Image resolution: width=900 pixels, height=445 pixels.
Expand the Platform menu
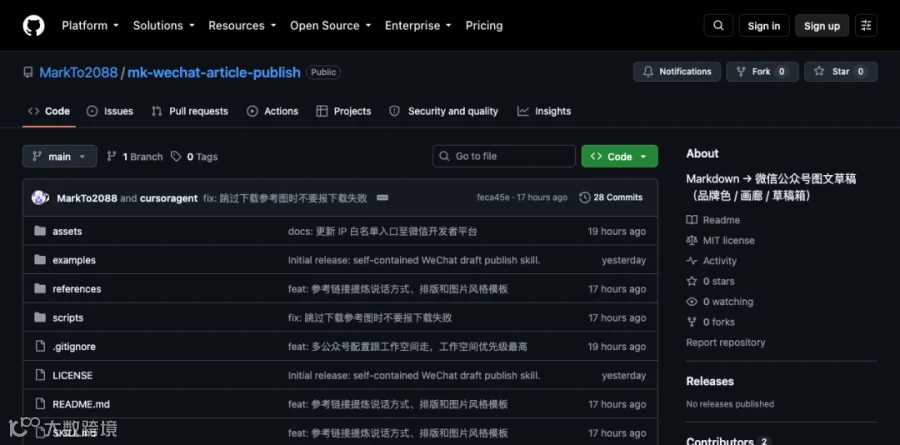[x=90, y=26]
